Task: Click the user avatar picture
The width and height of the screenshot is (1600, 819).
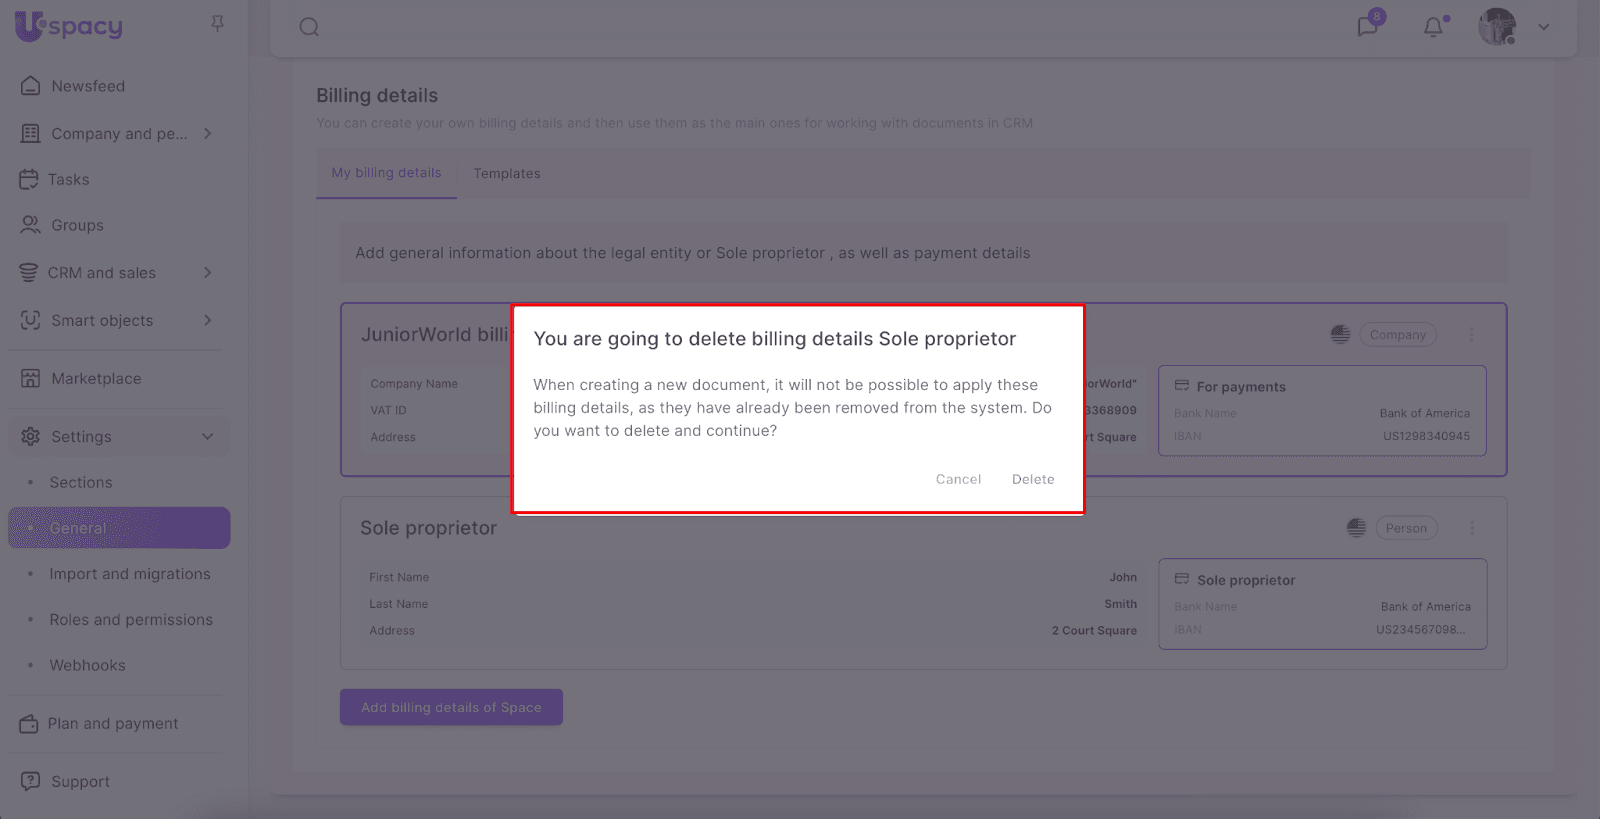Action: coord(1497,27)
